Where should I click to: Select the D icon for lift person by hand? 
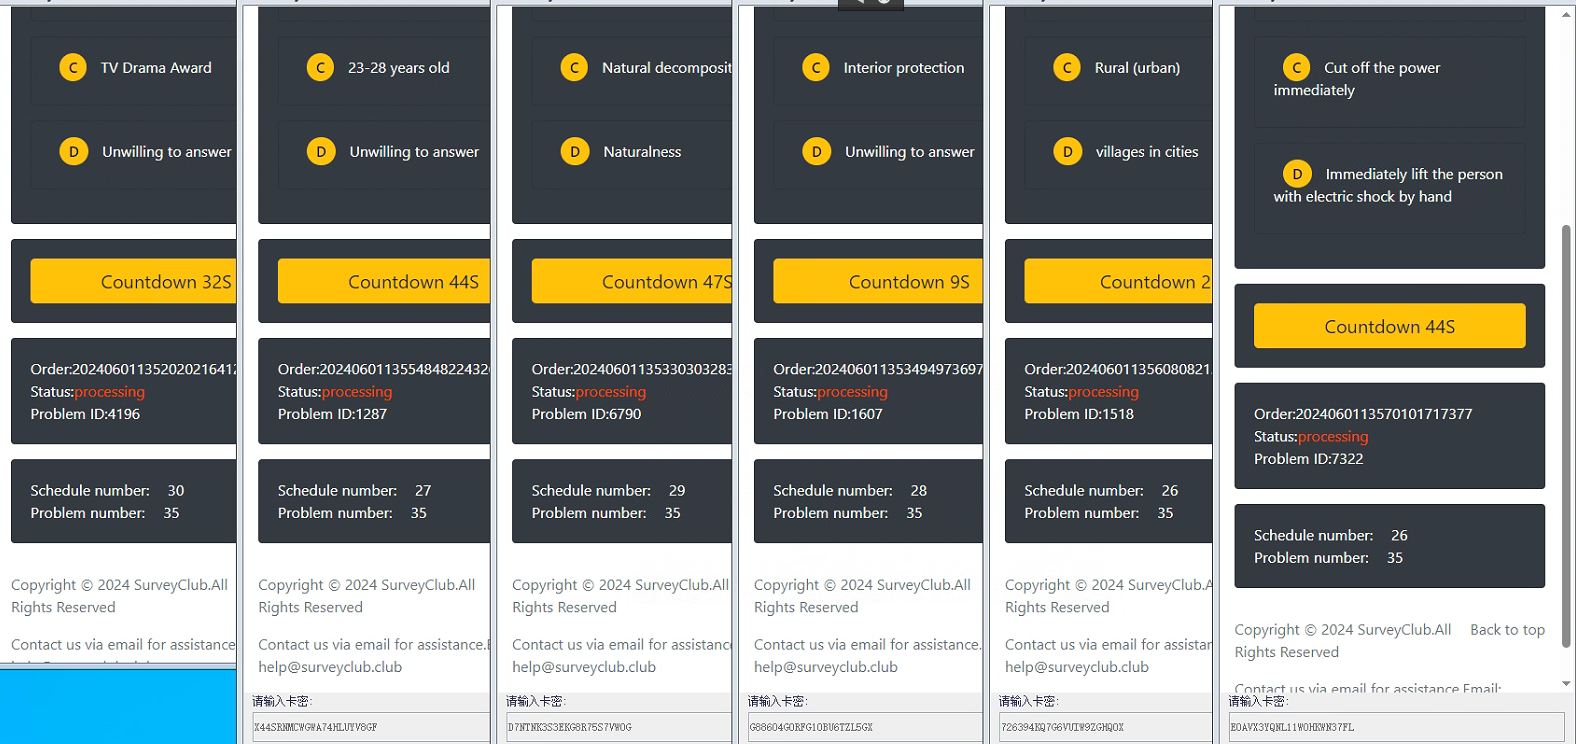tap(1297, 174)
